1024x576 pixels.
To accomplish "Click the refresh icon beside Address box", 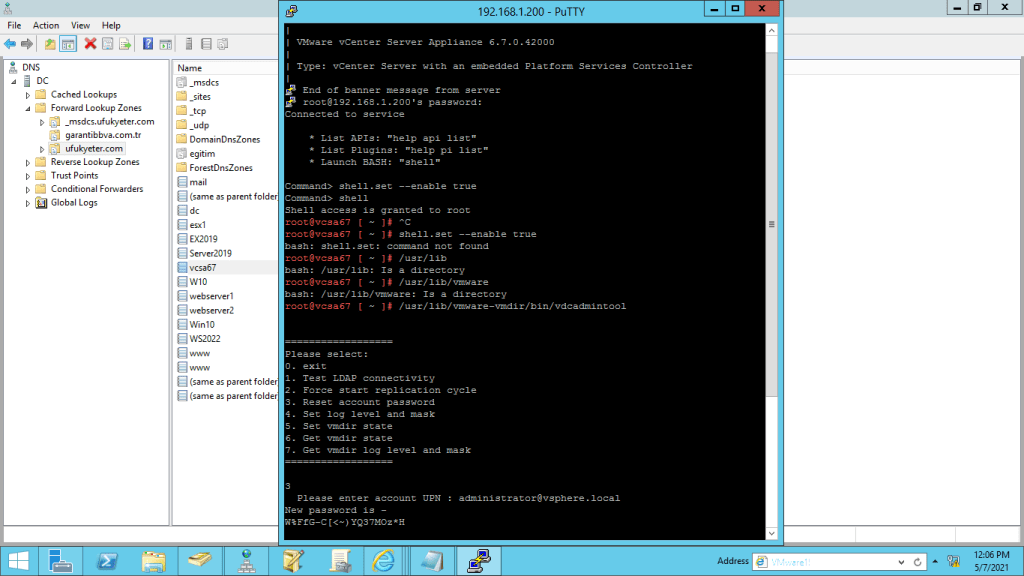I will point(918,562).
